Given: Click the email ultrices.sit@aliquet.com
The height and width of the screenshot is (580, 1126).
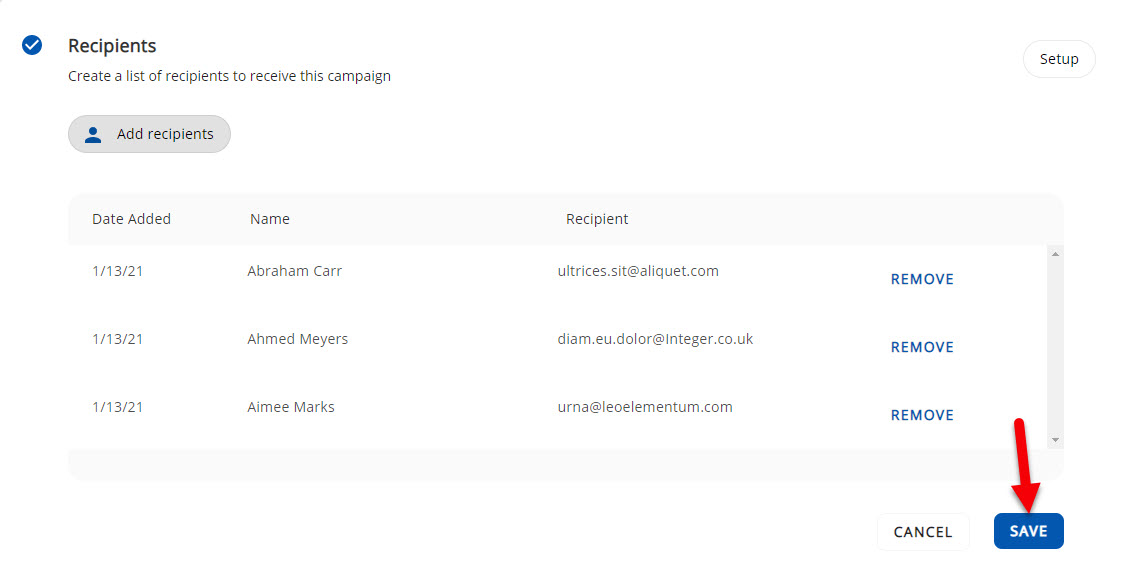Looking at the screenshot, I should [637, 271].
